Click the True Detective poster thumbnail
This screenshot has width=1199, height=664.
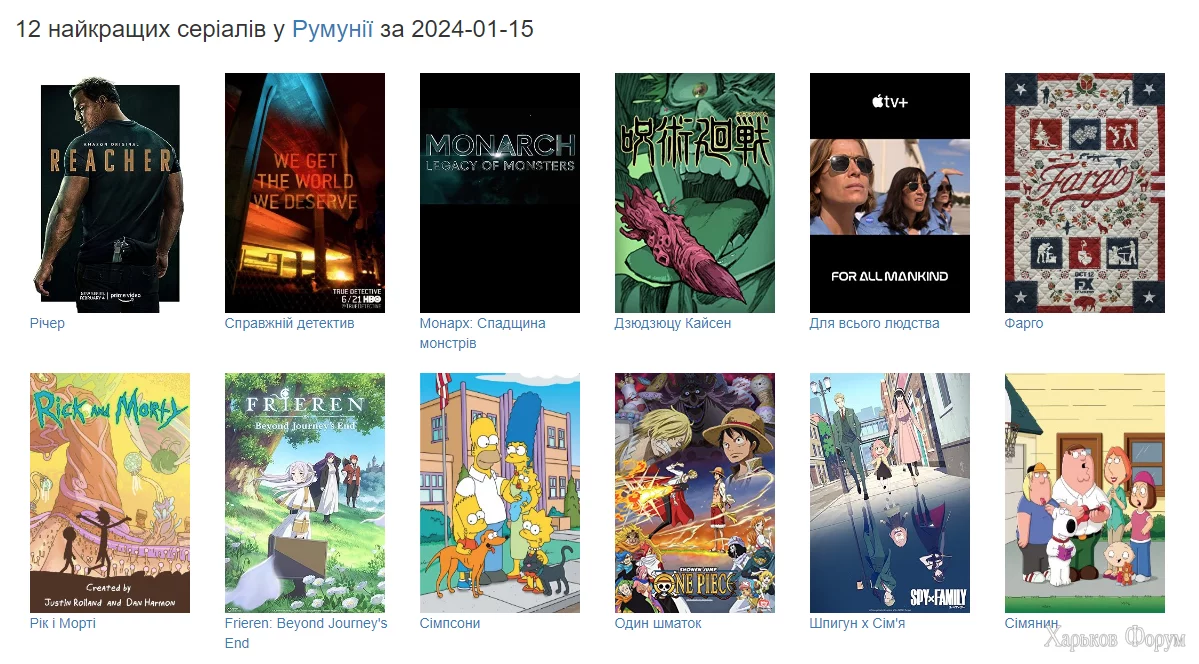point(305,193)
